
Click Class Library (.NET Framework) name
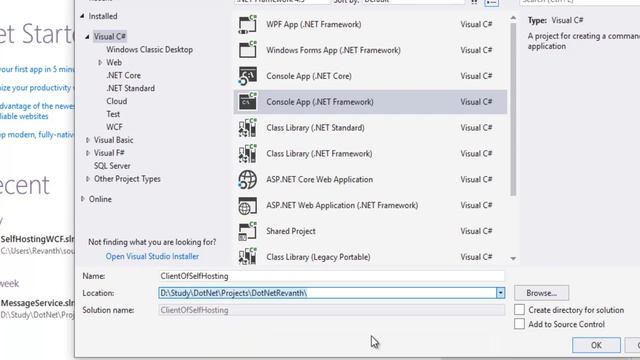(319, 154)
